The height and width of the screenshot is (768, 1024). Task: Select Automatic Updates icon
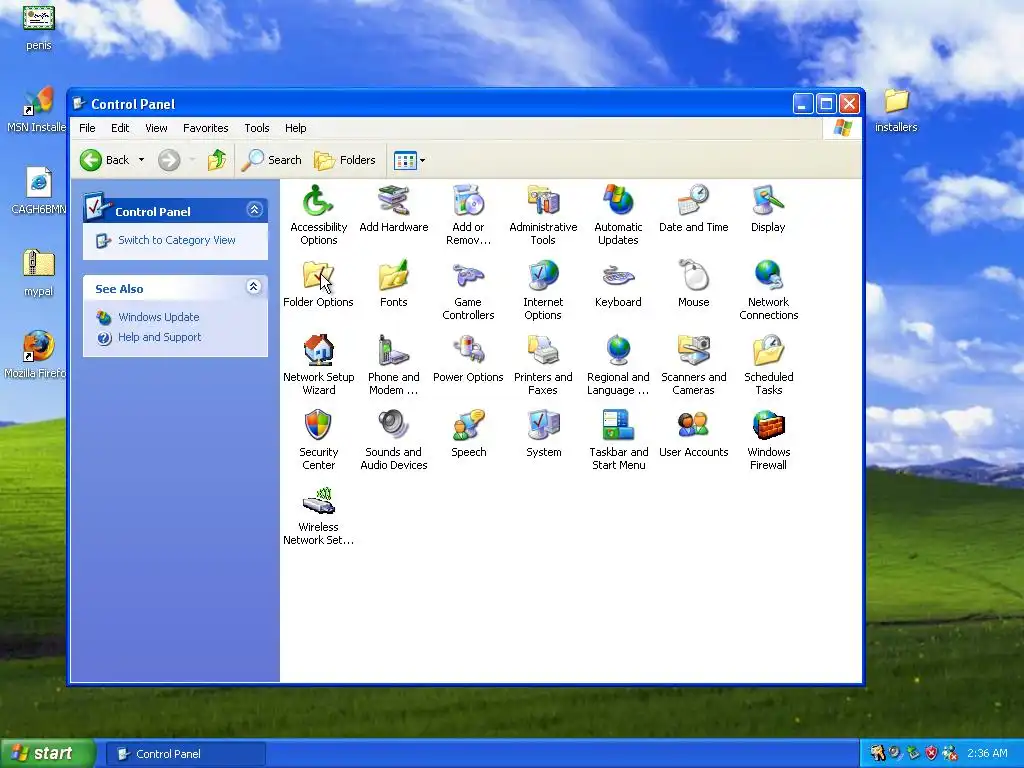pyautogui.click(x=618, y=214)
